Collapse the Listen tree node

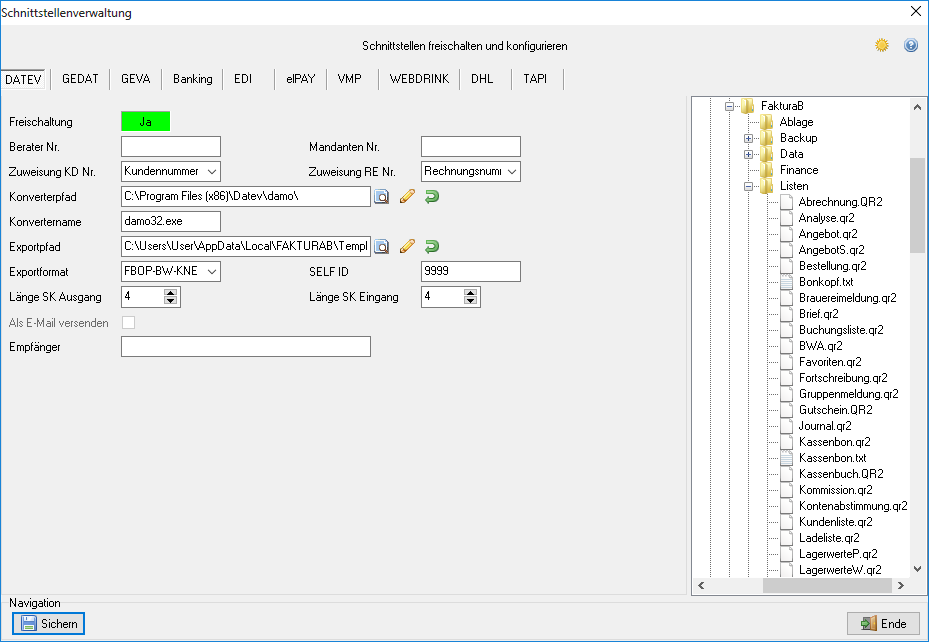point(748,186)
